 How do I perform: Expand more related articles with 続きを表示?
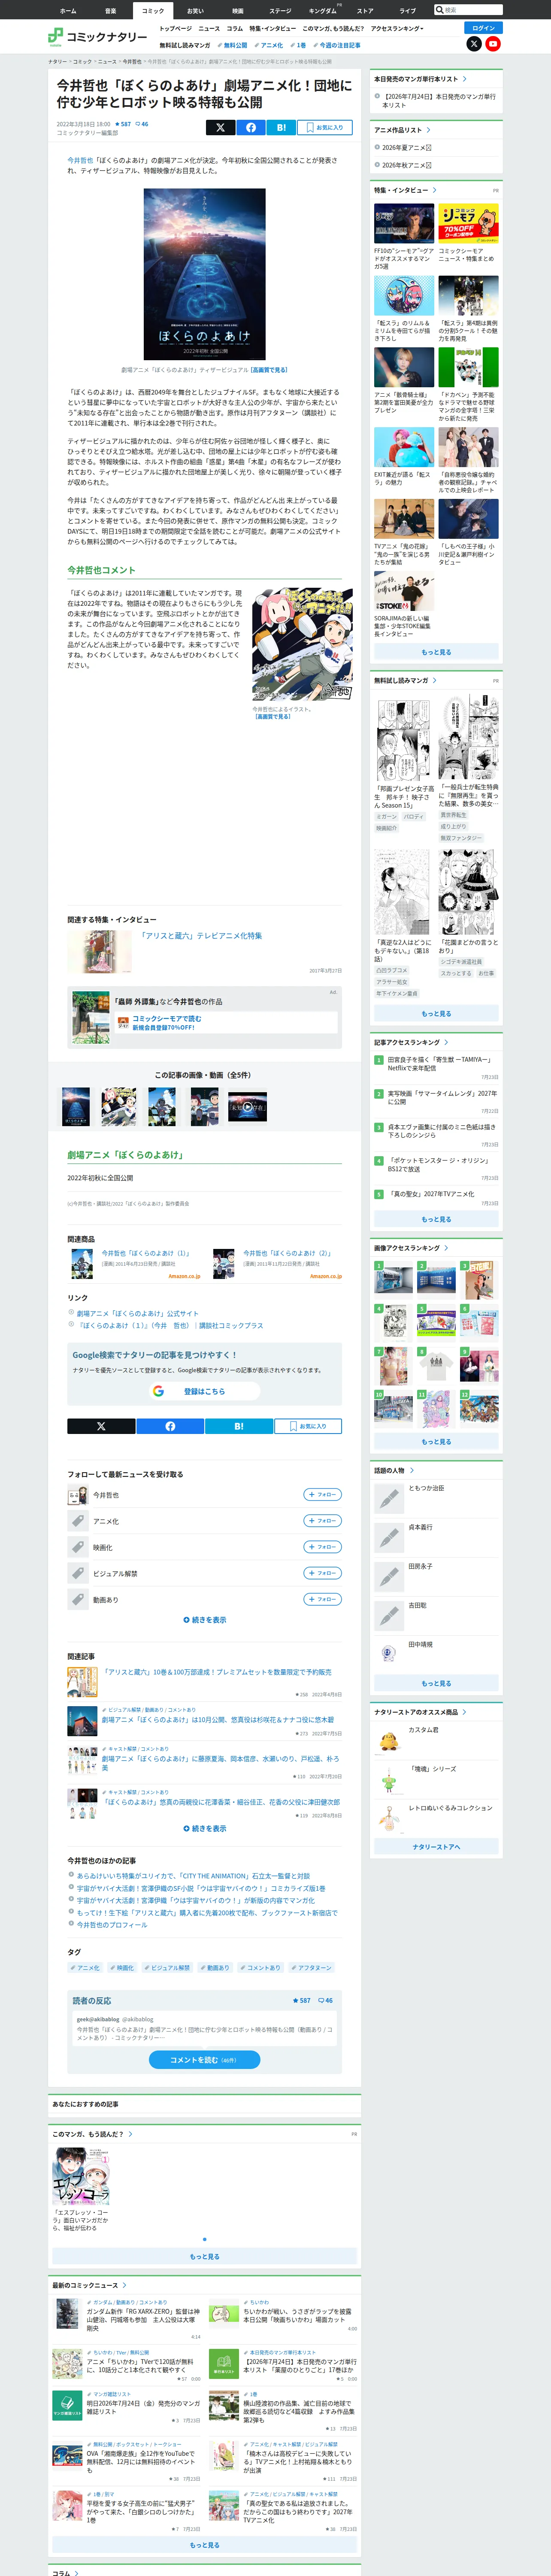[x=205, y=1829]
